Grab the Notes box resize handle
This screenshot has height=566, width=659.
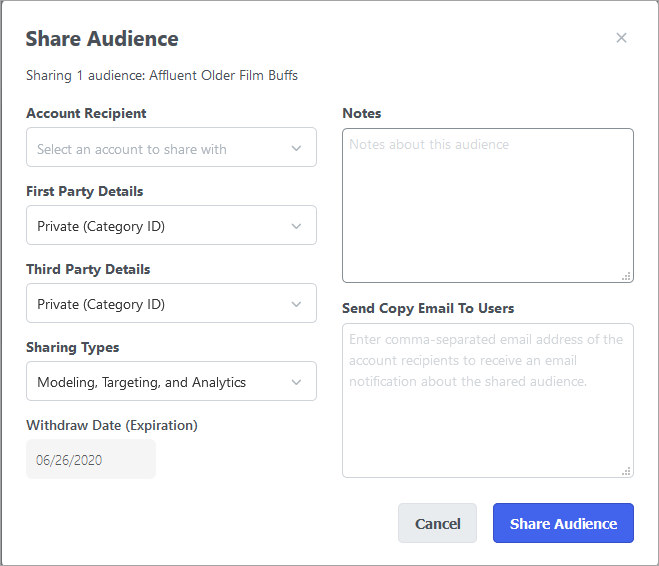626,275
